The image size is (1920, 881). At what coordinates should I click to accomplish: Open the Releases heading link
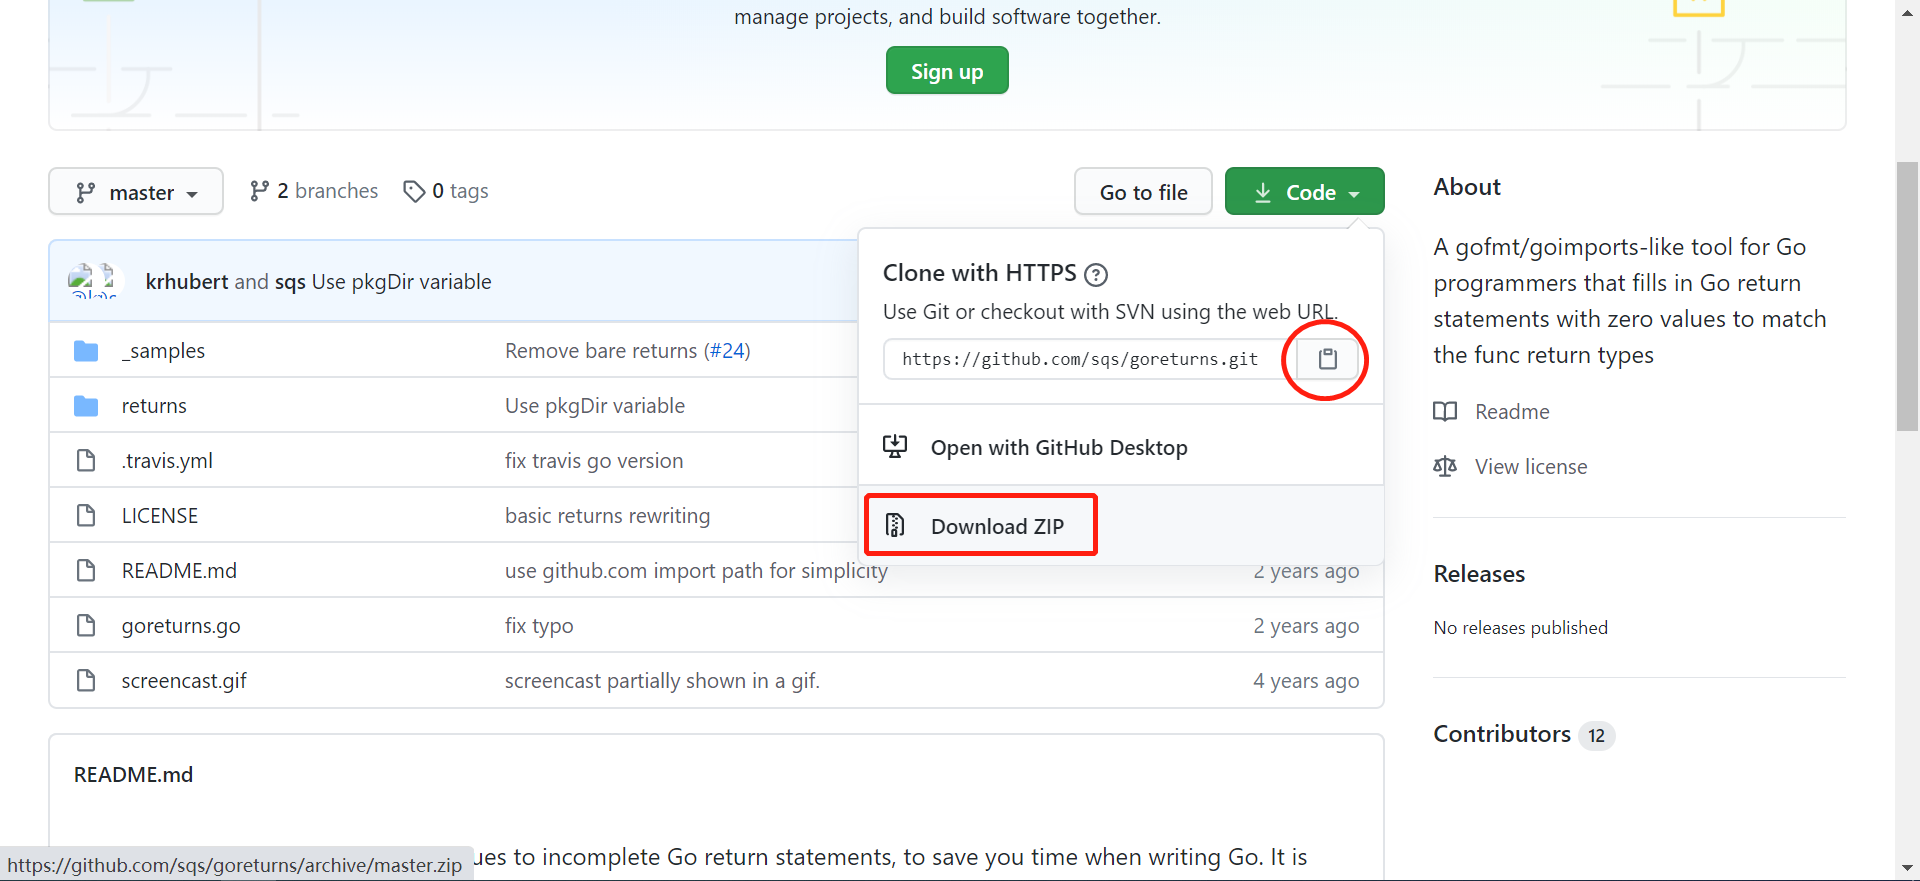click(1479, 574)
